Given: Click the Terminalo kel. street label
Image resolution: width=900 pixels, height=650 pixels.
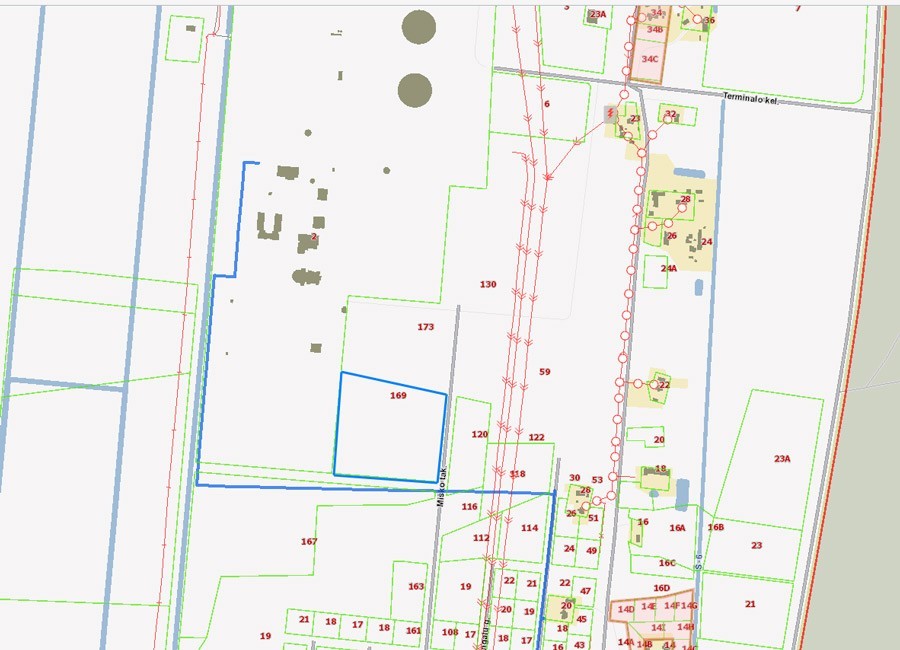Looking at the screenshot, I should (x=751, y=100).
